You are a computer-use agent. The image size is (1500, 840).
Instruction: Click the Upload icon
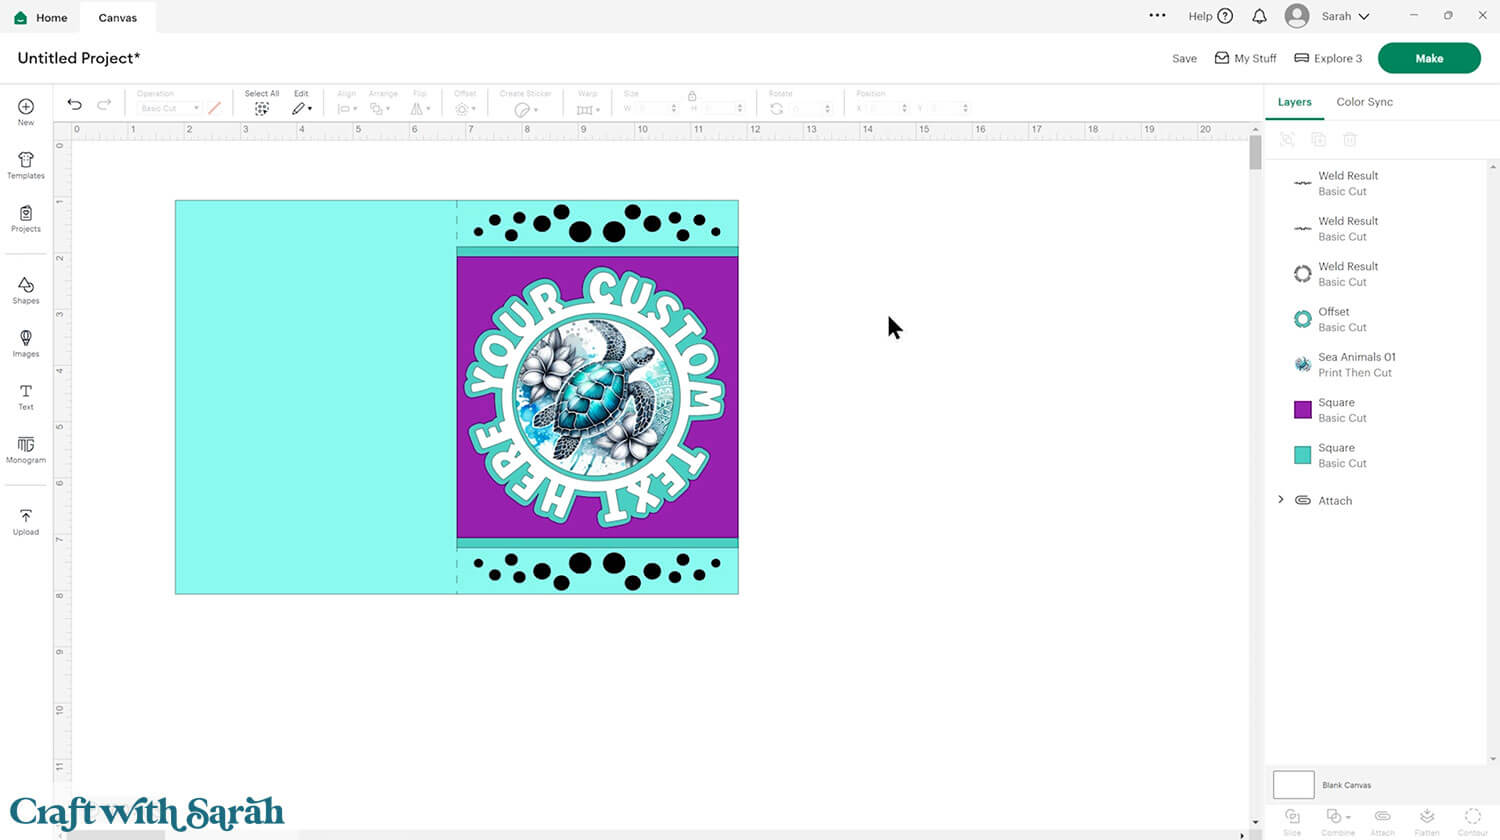26,521
